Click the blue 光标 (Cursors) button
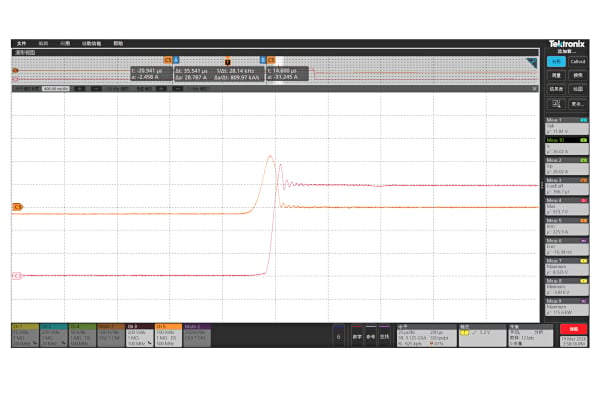 [556, 61]
